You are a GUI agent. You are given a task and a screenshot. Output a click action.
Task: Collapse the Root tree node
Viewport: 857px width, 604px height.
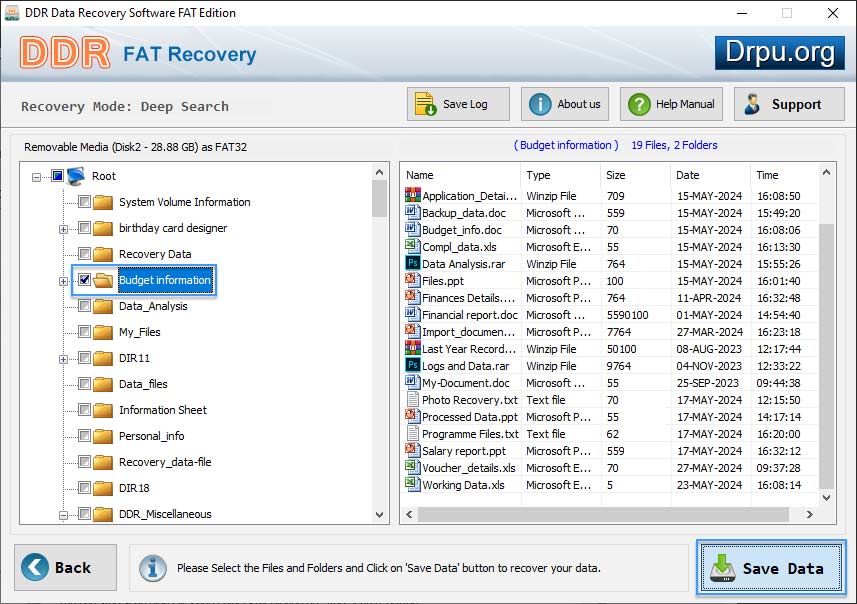click(x=36, y=177)
